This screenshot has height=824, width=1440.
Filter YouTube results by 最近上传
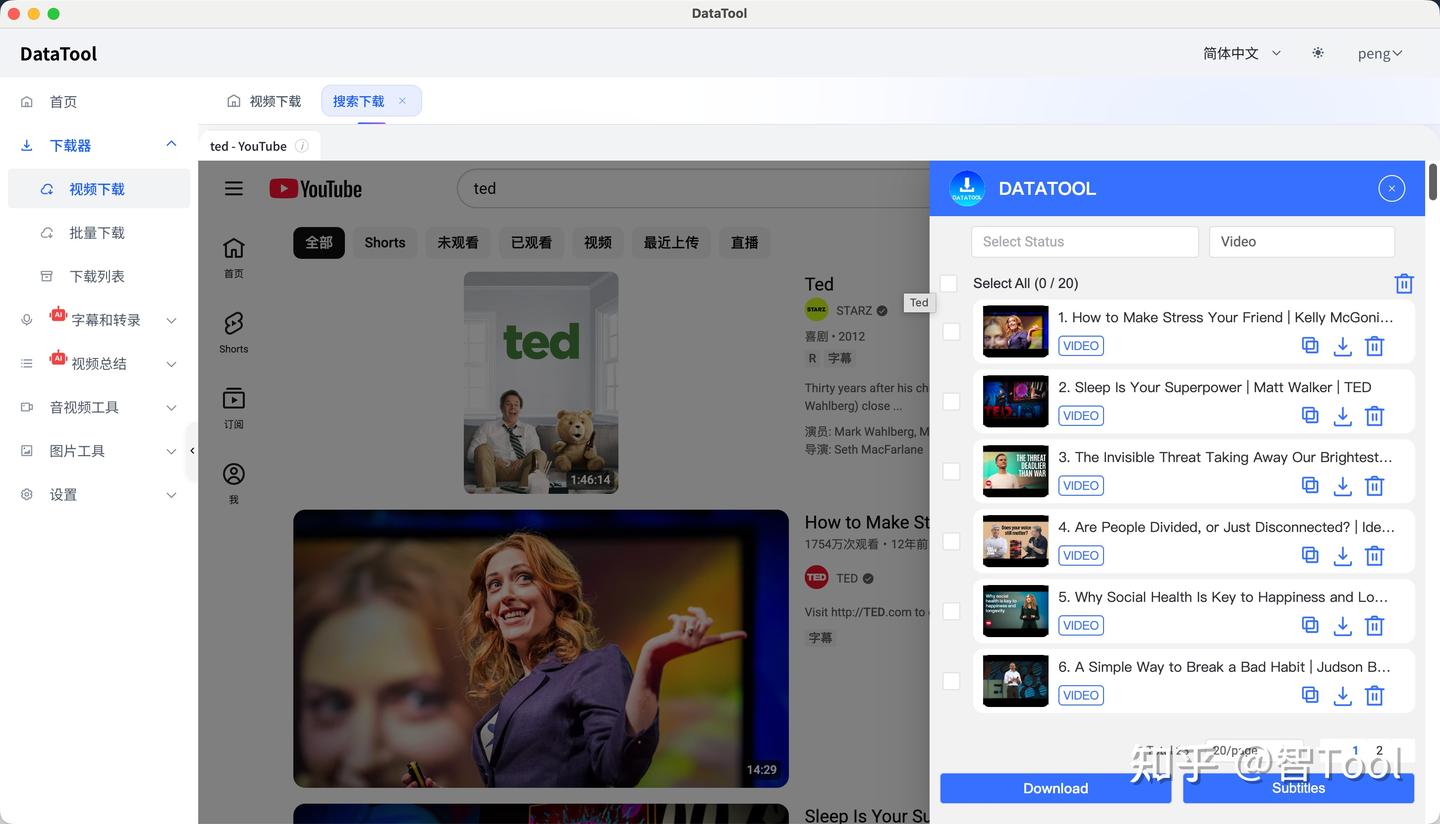coord(671,242)
